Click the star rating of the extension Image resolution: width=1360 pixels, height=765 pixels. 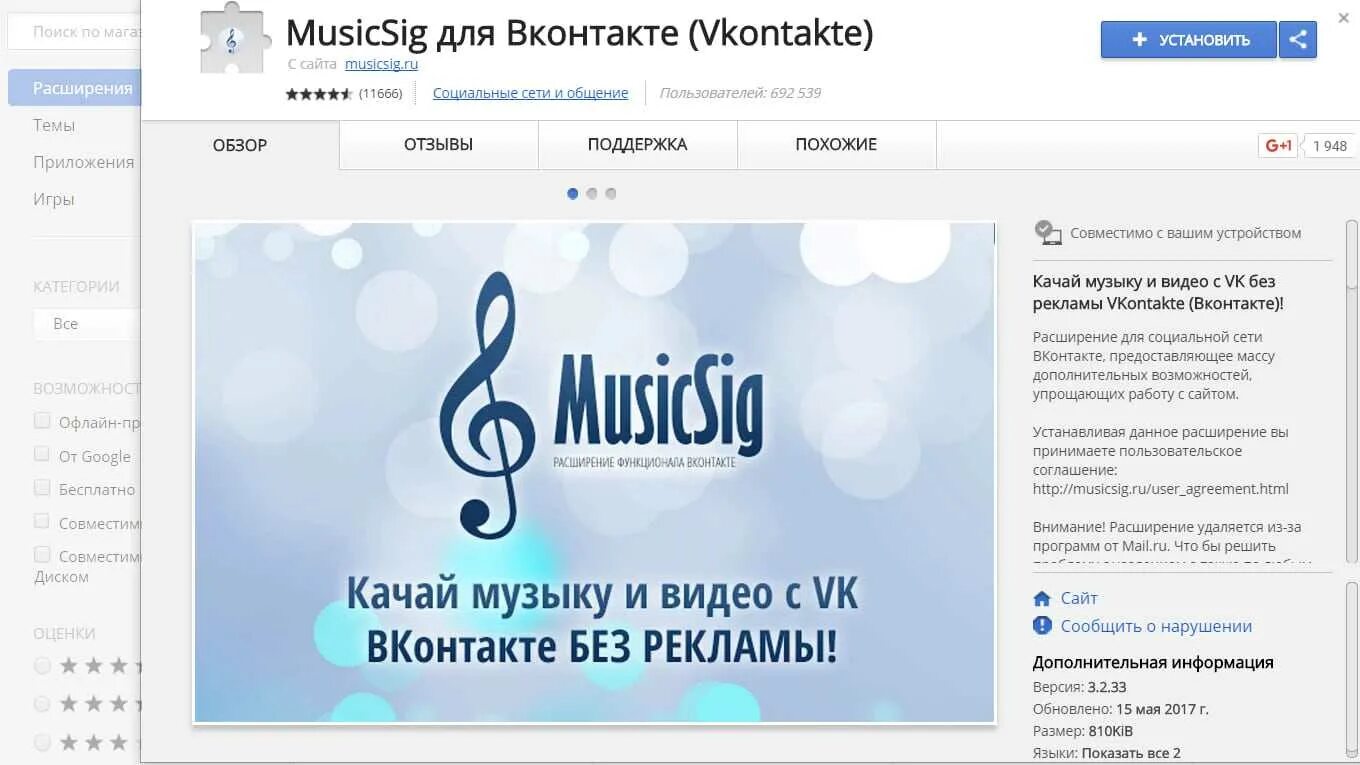319,93
